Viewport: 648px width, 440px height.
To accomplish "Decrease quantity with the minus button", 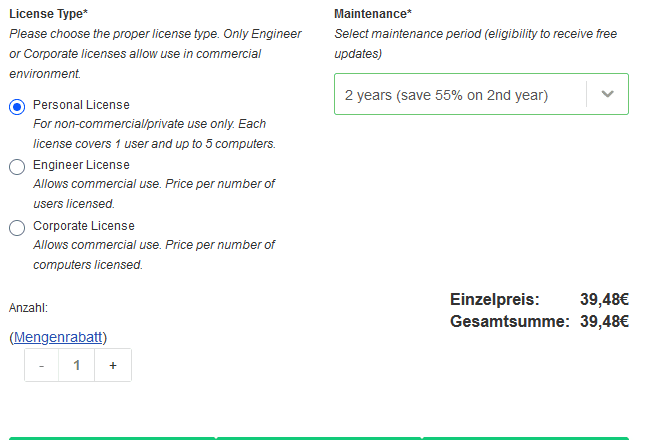I will click(41, 366).
